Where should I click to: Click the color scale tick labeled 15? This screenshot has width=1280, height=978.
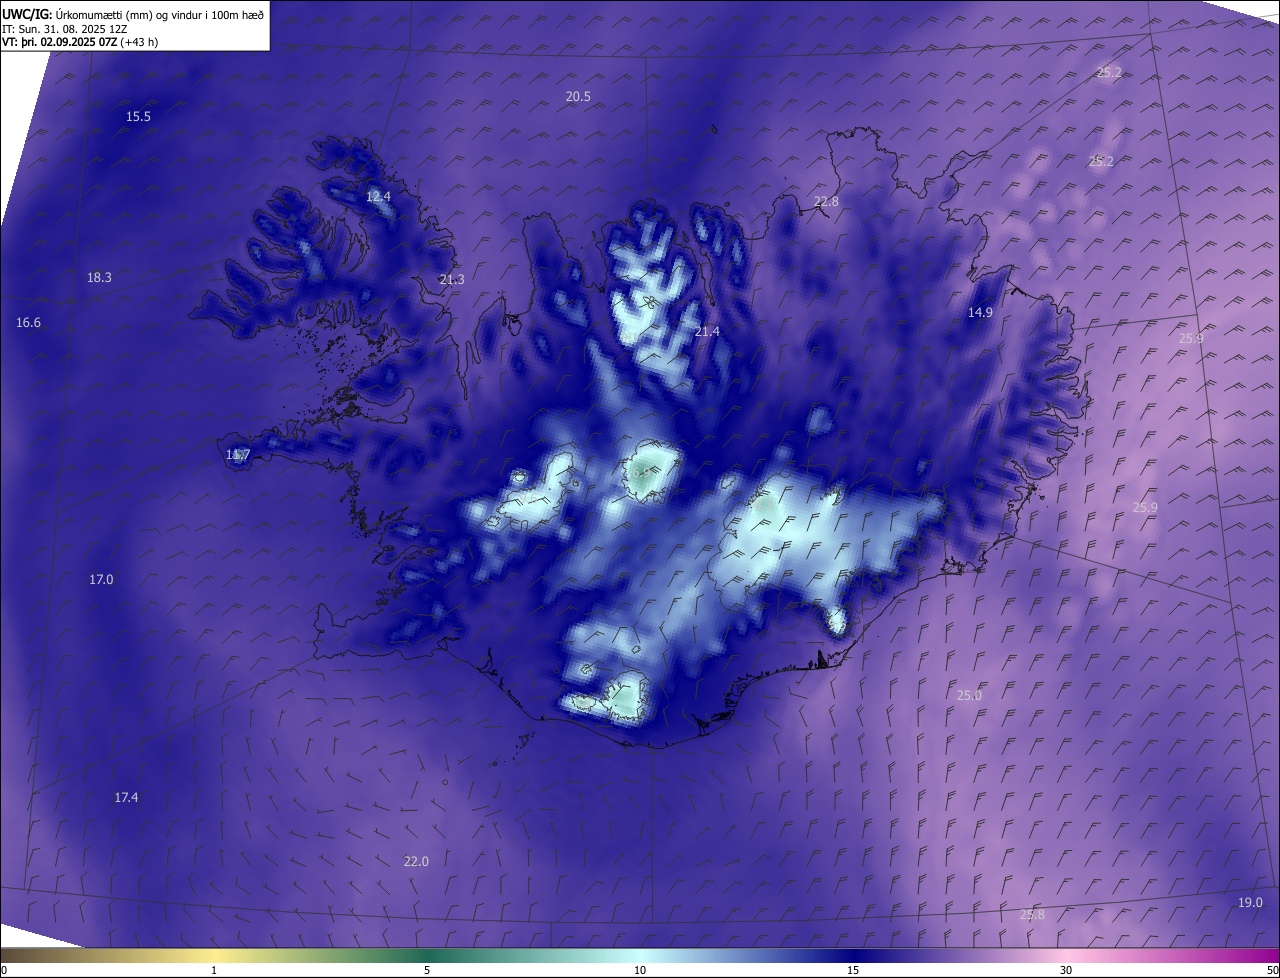[x=853, y=970]
